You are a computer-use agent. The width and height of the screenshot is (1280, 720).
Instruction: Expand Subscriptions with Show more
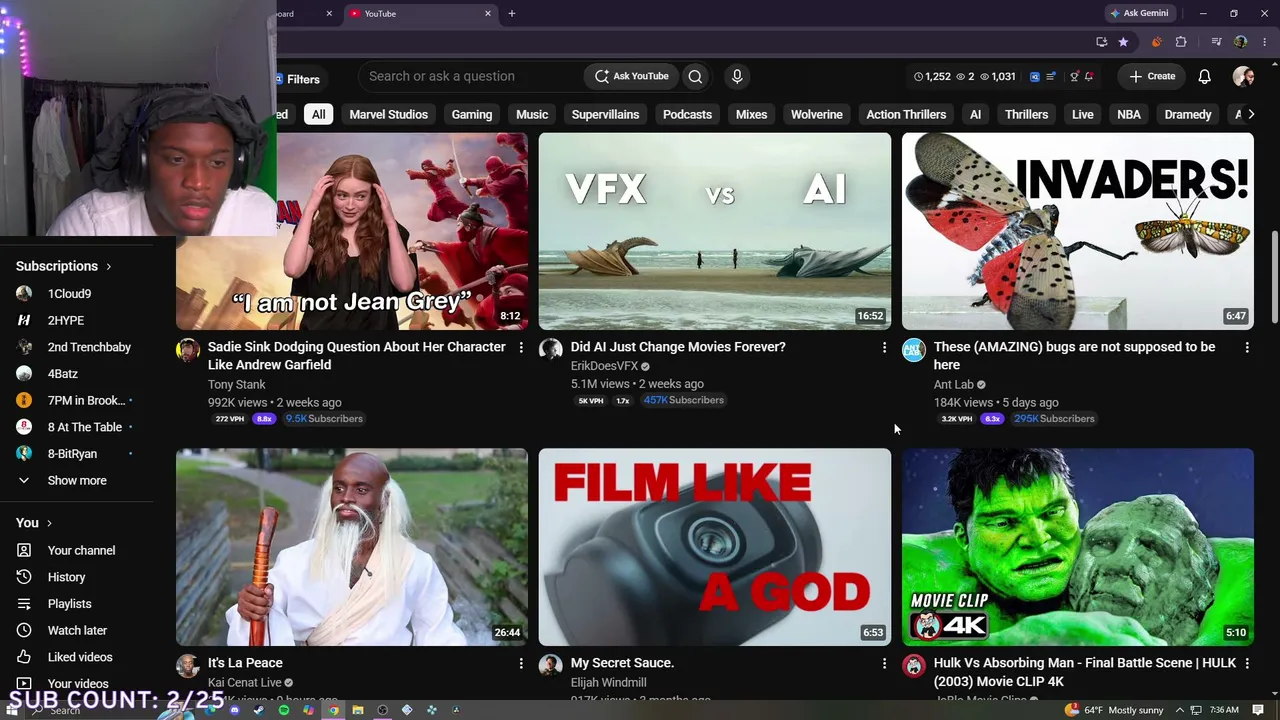coord(77,480)
